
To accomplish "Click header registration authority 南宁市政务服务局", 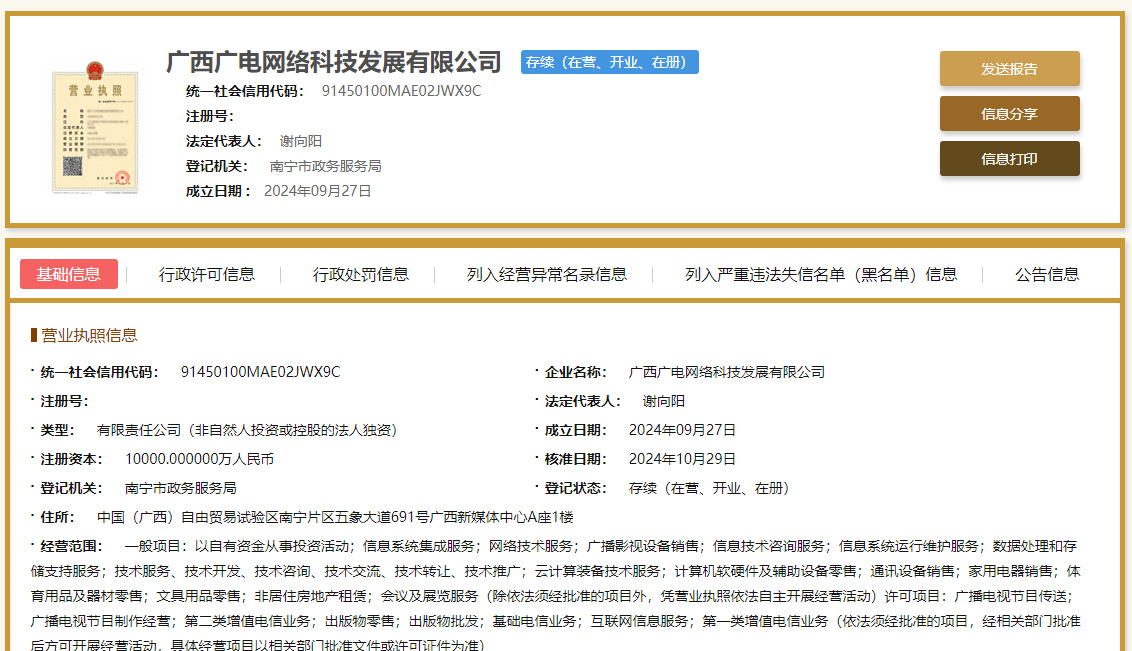I will pos(325,166).
